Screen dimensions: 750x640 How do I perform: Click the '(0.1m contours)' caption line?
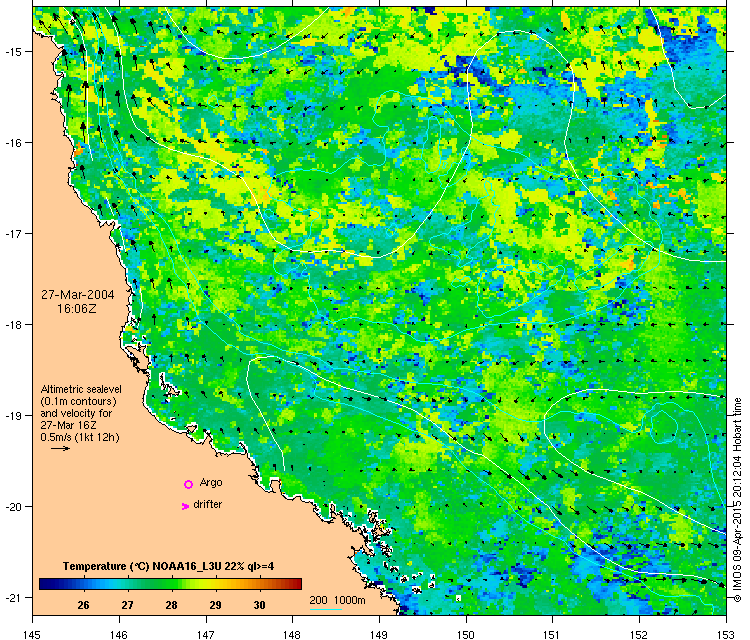point(78,401)
